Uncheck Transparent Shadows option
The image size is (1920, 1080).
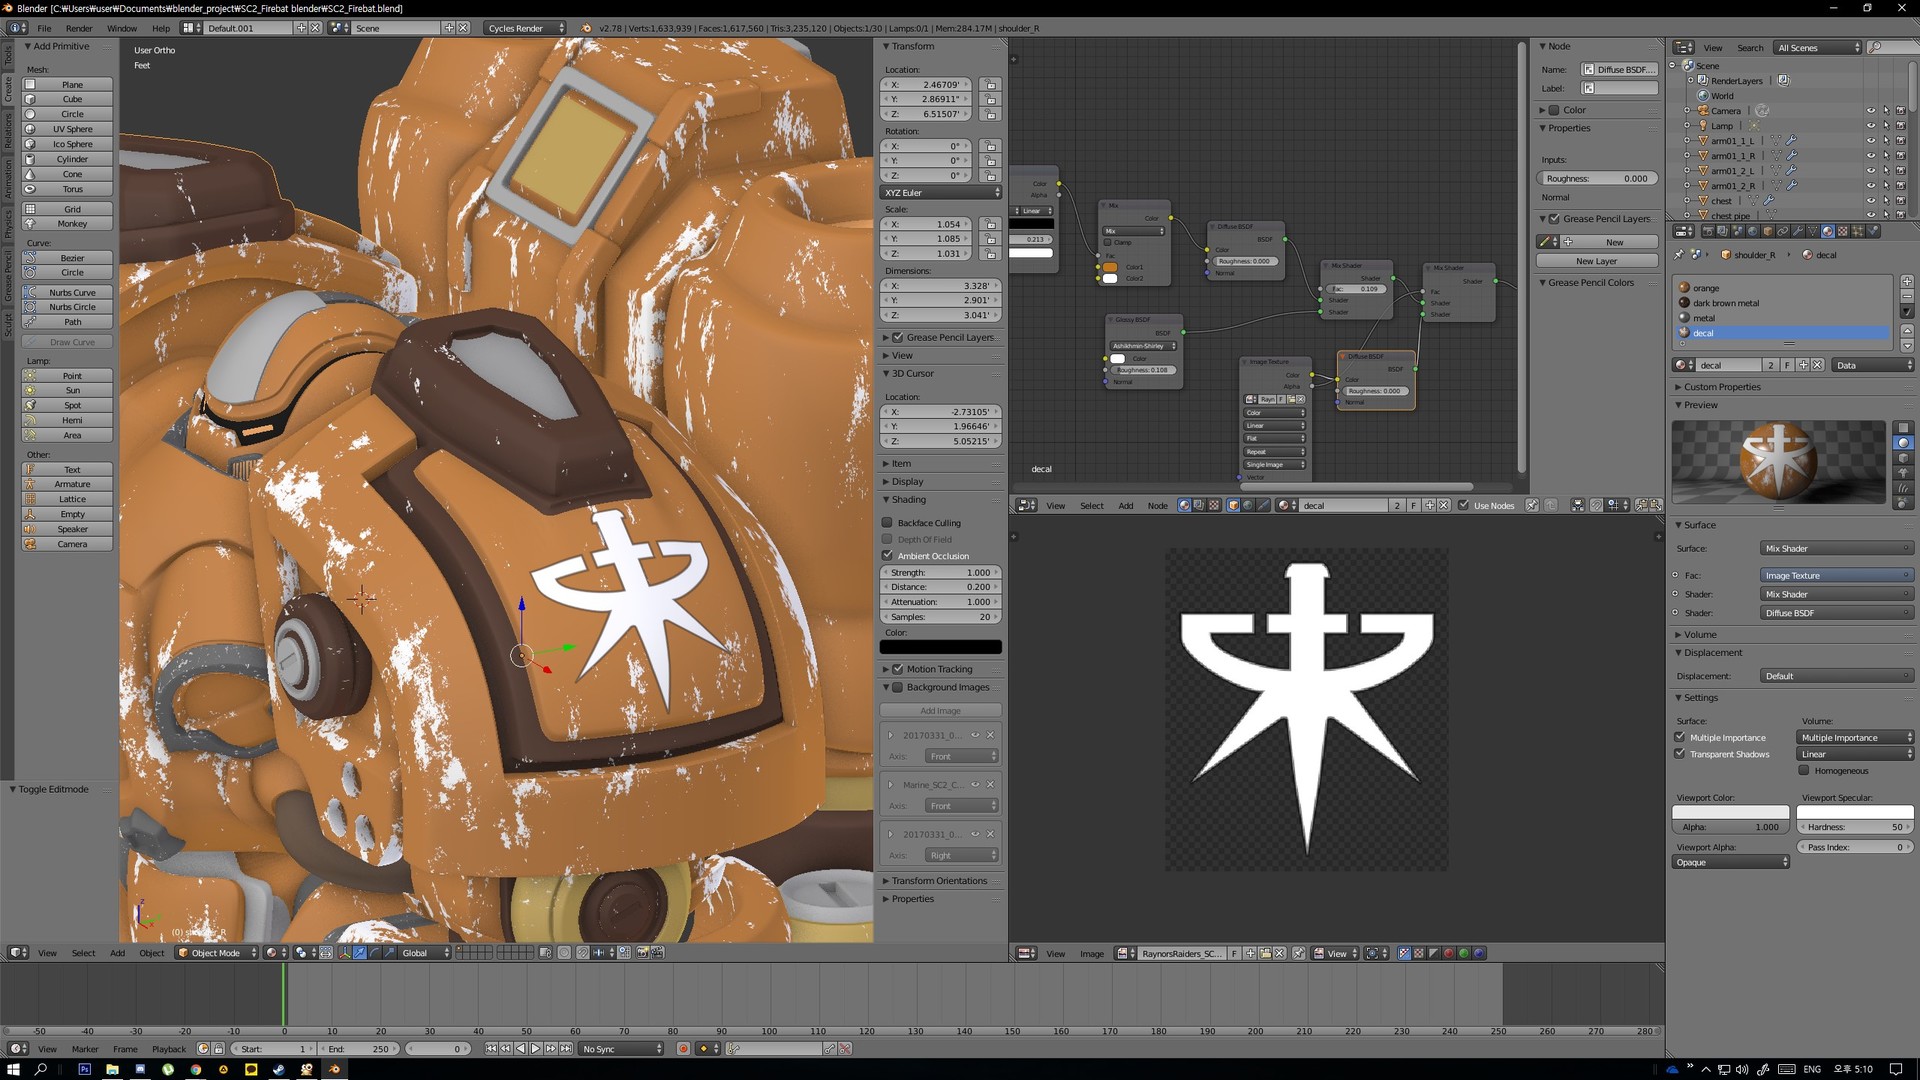(1680, 754)
